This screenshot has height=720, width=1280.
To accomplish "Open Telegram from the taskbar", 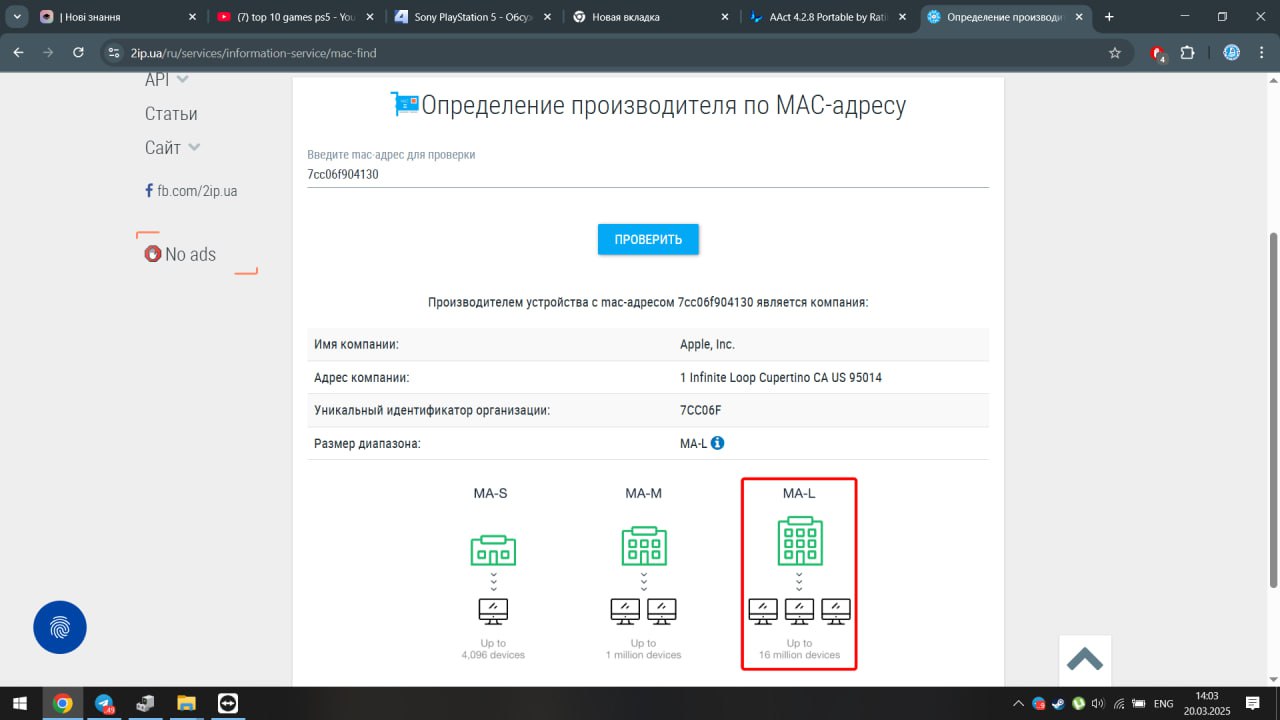I will (104, 704).
